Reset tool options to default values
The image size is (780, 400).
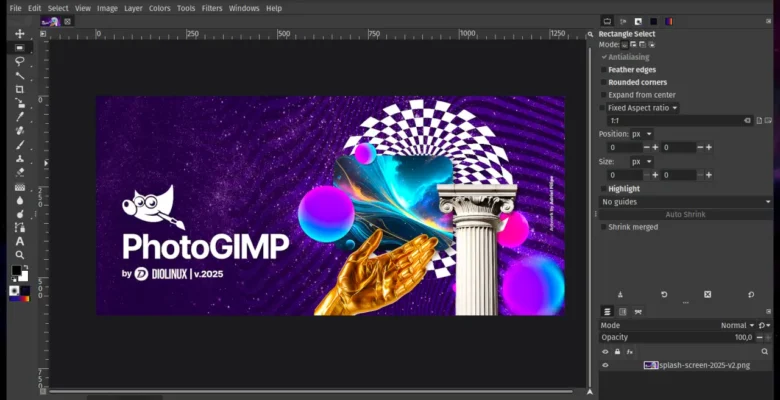pyautogui.click(x=751, y=295)
